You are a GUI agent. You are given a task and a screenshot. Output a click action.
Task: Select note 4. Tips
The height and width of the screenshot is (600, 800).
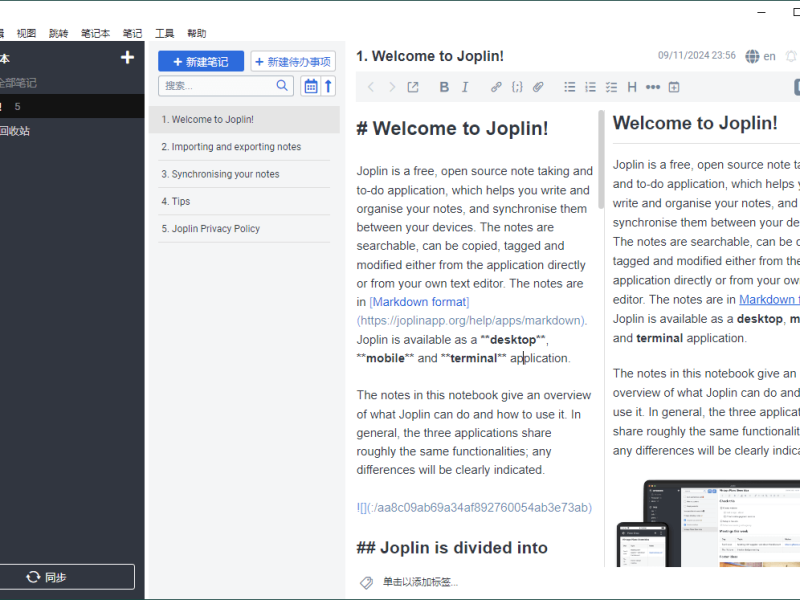(244, 202)
